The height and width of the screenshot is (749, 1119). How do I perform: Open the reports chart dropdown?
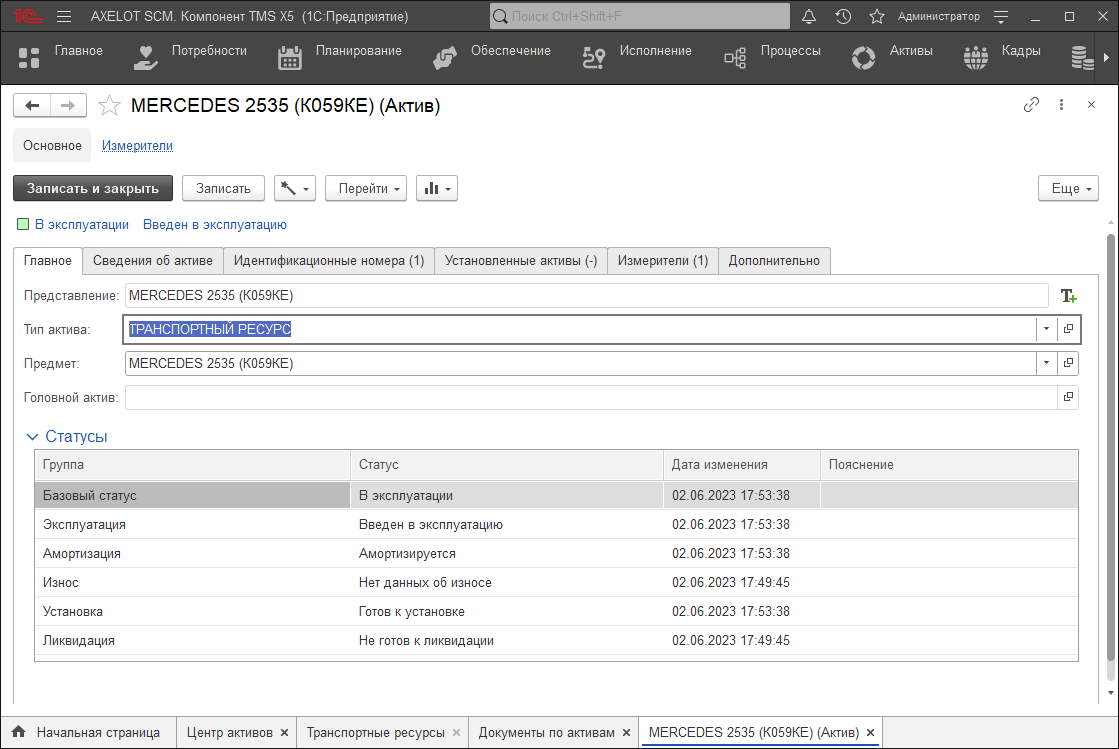(437, 188)
